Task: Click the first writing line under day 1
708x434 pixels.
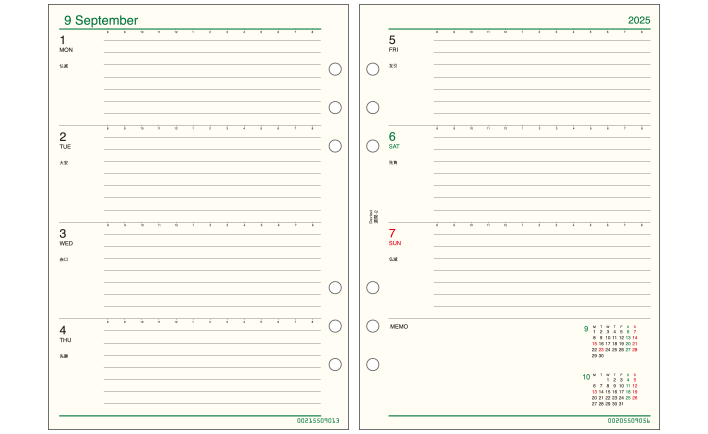Action: click(x=212, y=41)
